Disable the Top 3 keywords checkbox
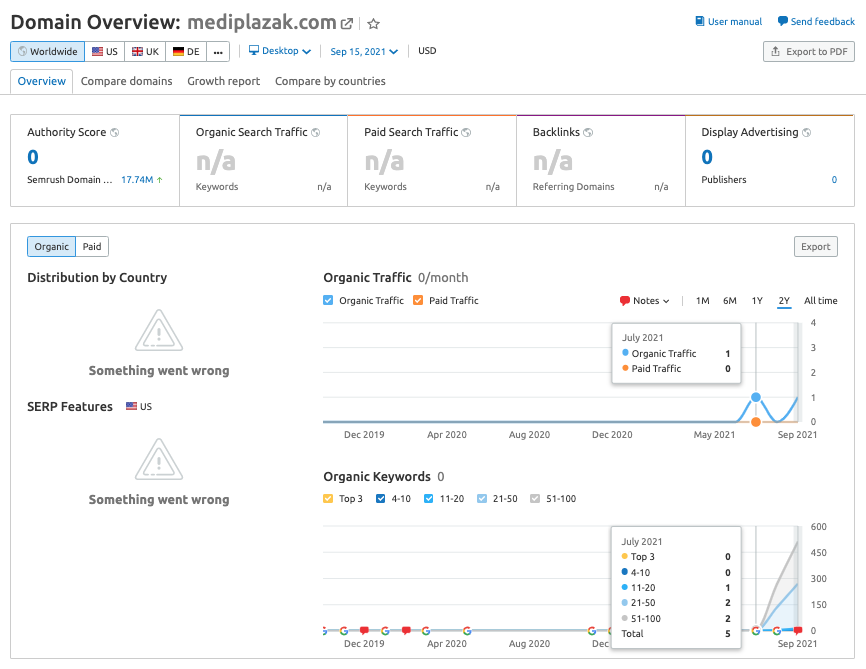Image resolution: width=866 pixels, height=669 pixels. coord(329,499)
